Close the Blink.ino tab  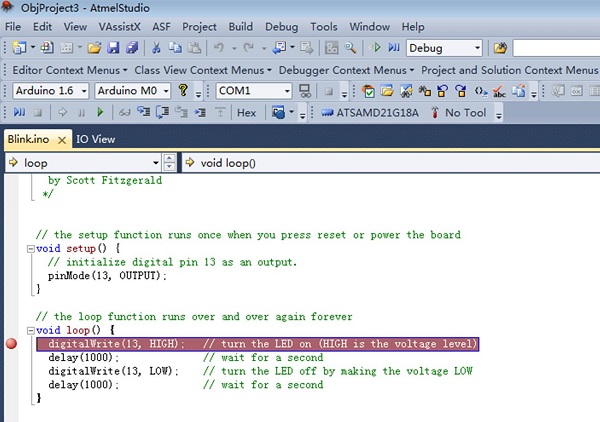(62, 140)
